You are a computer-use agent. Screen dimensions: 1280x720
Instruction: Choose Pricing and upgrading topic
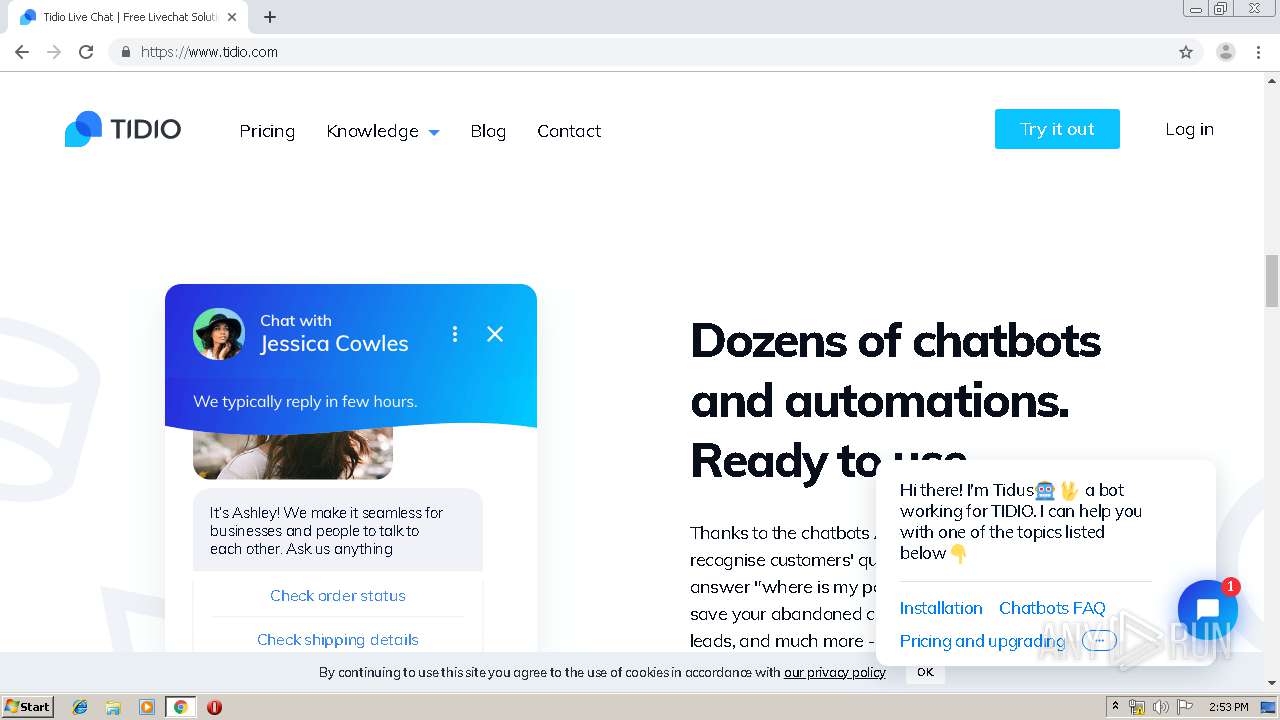point(982,641)
